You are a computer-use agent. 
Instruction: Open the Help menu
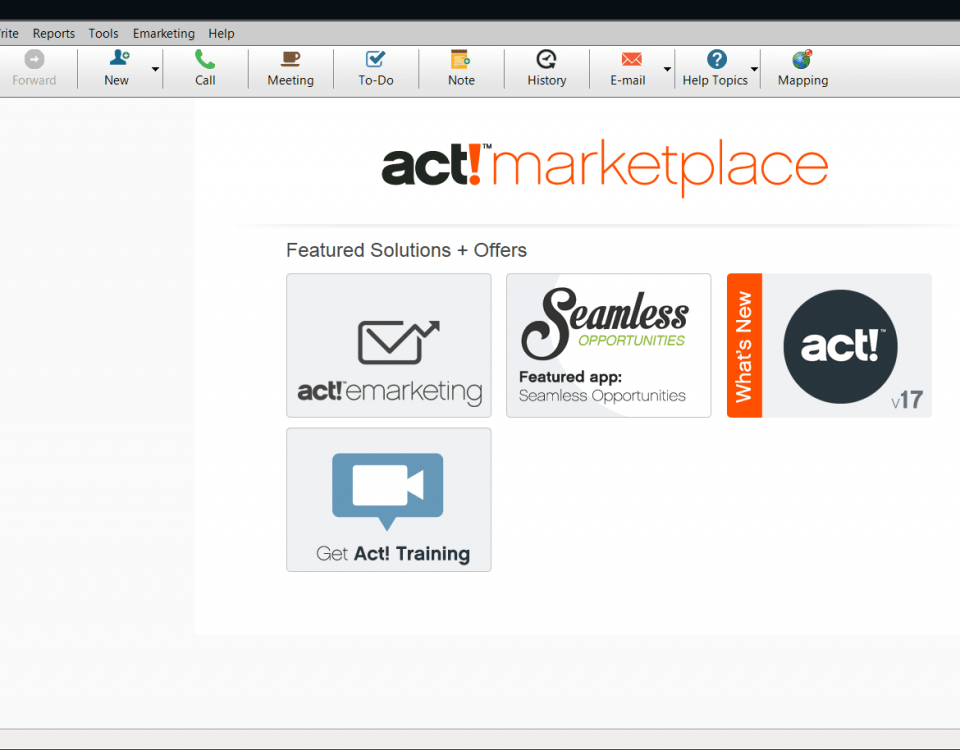[x=221, y=34]
